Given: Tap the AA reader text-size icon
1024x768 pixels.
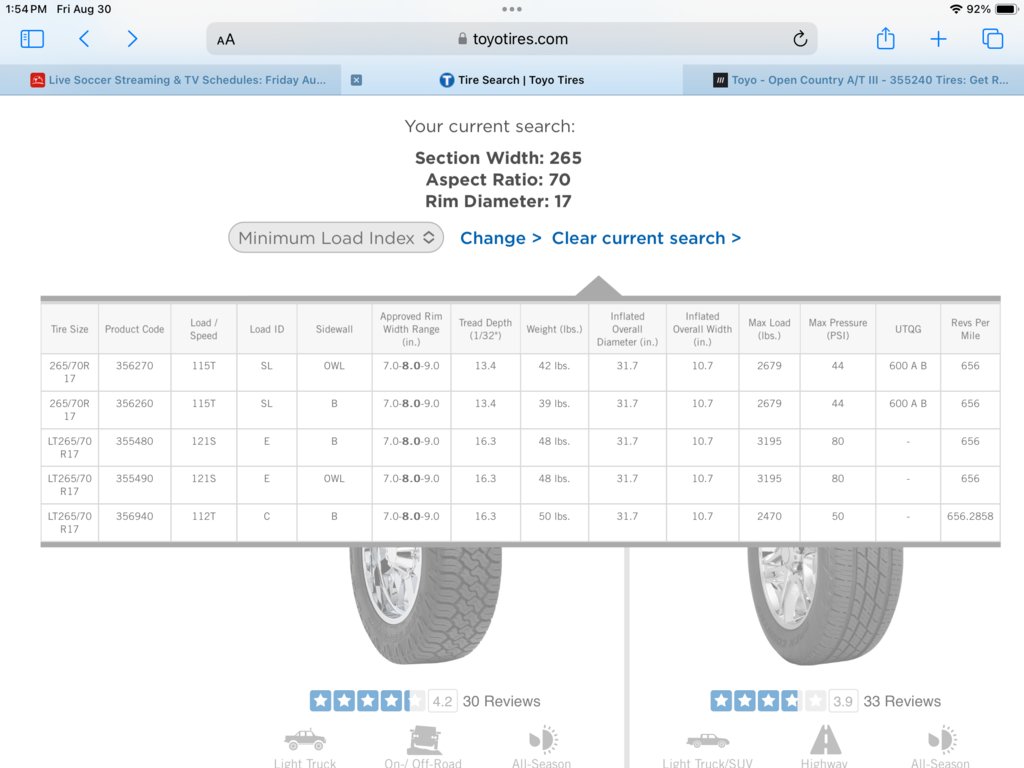Looking at the screenshot, I should [x=226, y=40].
